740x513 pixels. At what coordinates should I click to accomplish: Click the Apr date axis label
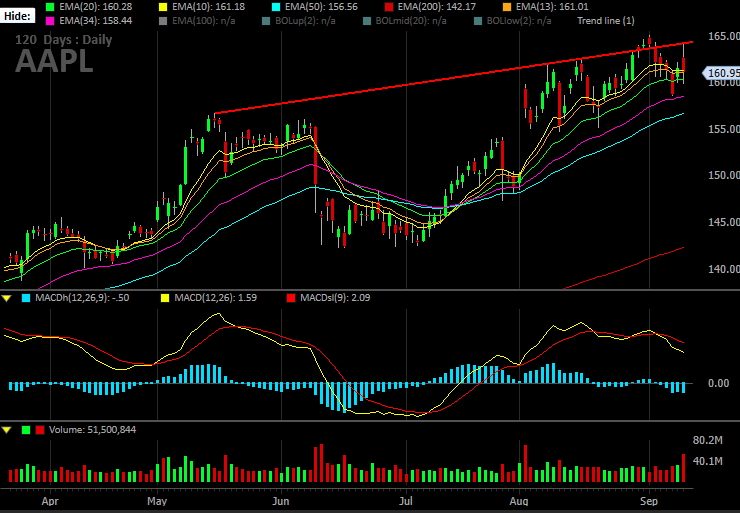50,501
